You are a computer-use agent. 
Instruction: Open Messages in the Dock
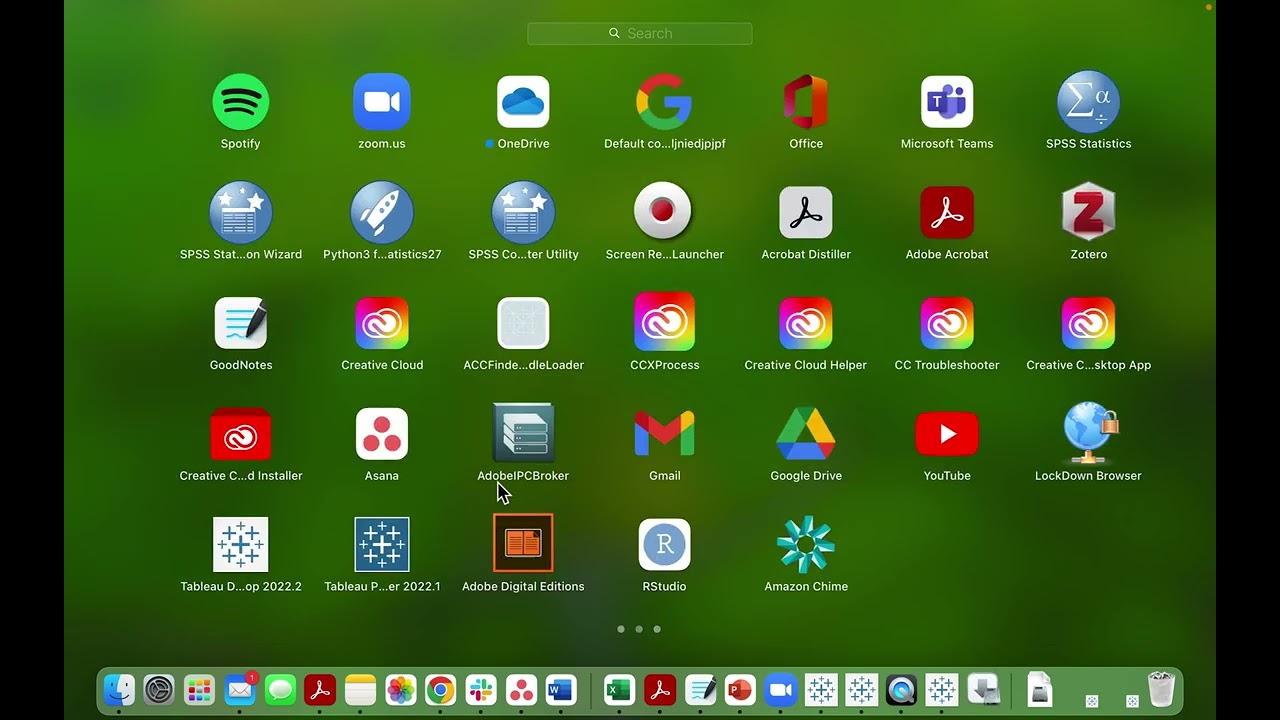pos(280,690)
